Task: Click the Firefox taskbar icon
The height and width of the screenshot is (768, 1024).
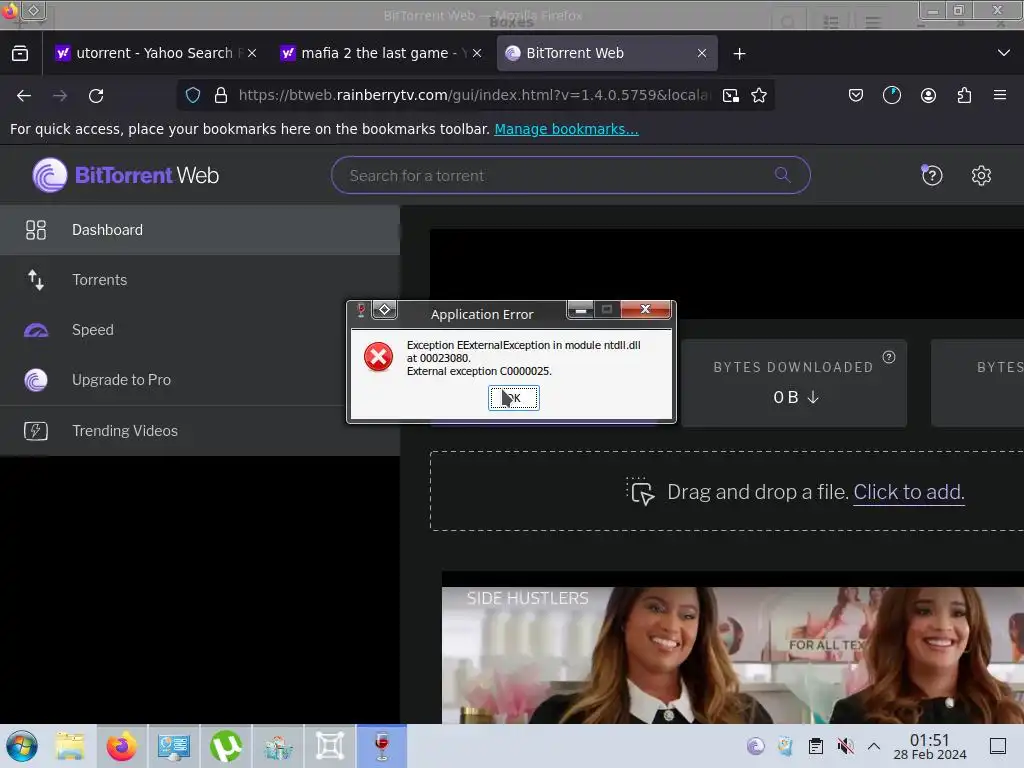Action: 122,746
